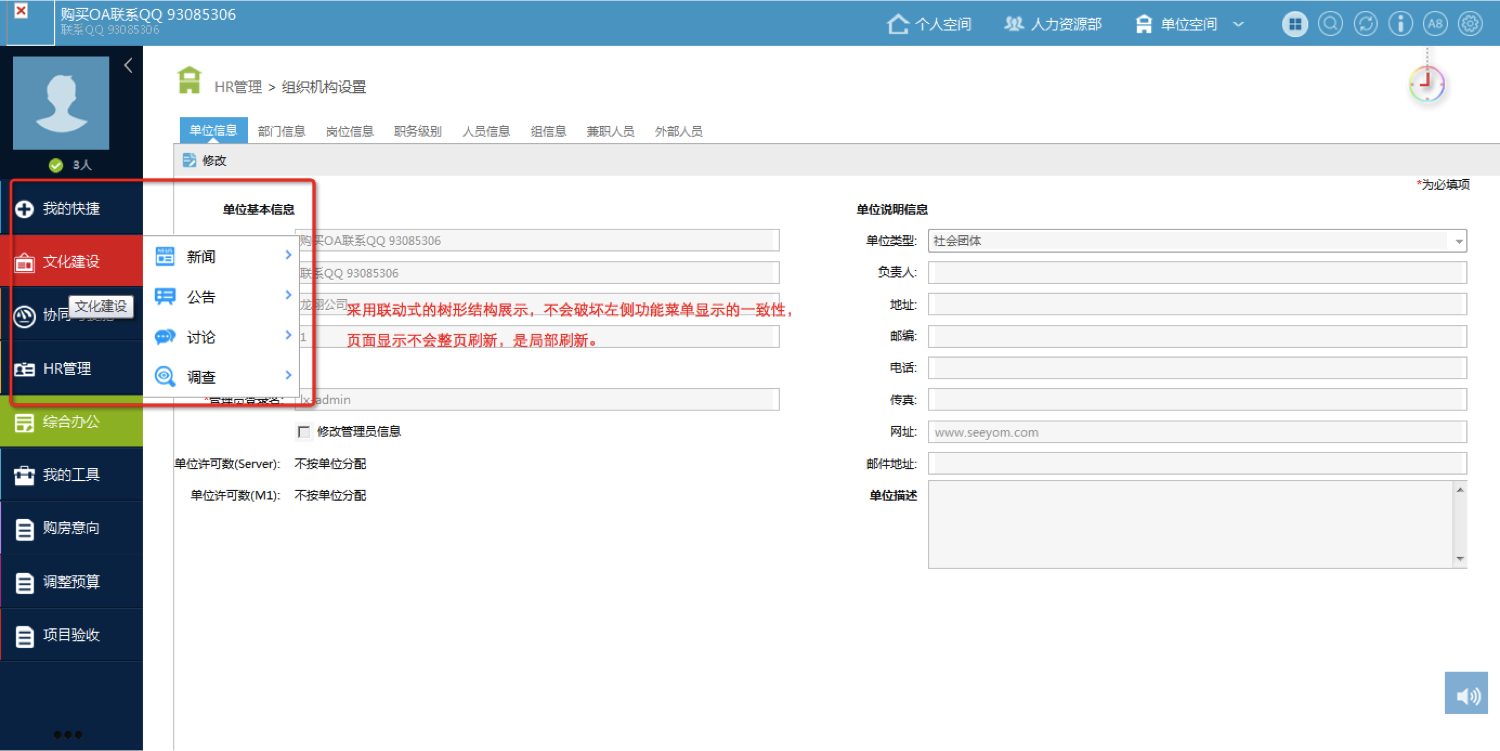Collapse the left sidebar with arrow
The height and width of the screenshot is (751, 1500).
click(x=128, y=66)
